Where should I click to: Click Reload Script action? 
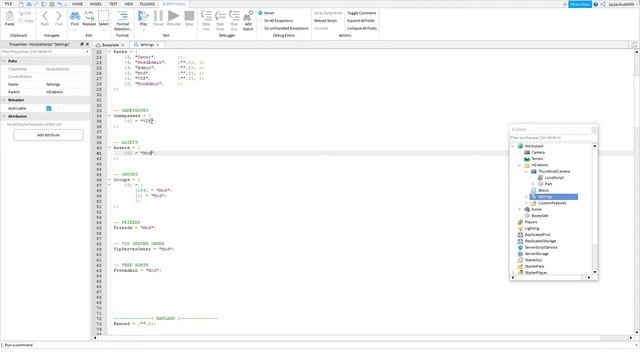click(x=325, y=20)
